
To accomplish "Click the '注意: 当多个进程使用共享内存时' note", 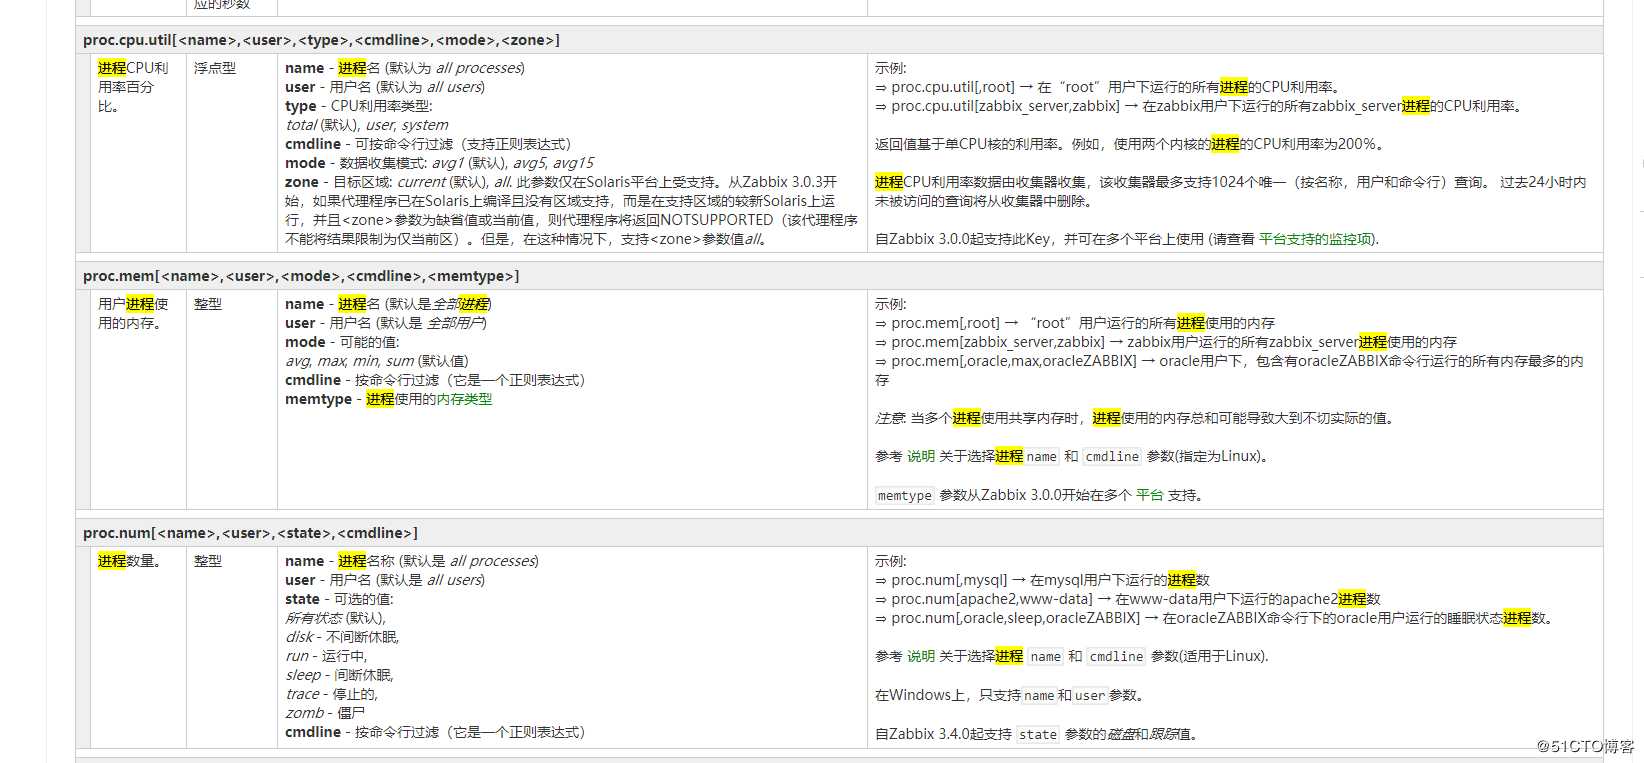I will pyautogui.click(x=1135, y=418).
